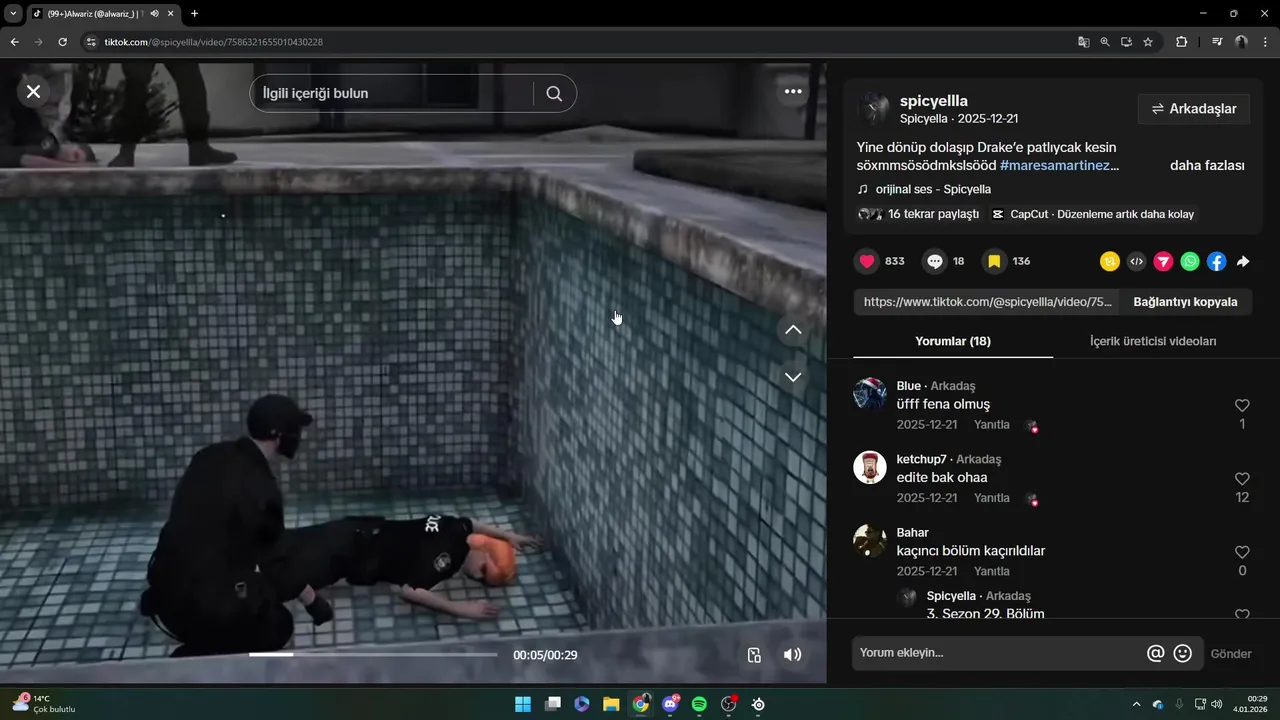Open Chrome profile avatar
The height and width of the screenshot is (720, 1280).
(1241, 42)
